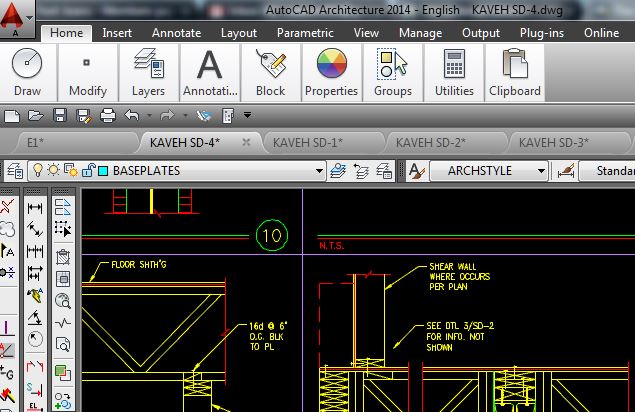Viewport: 635px width, 412px height.
Task: Switch to the Insert ribbon tab
Action: [x=117, y=33]
